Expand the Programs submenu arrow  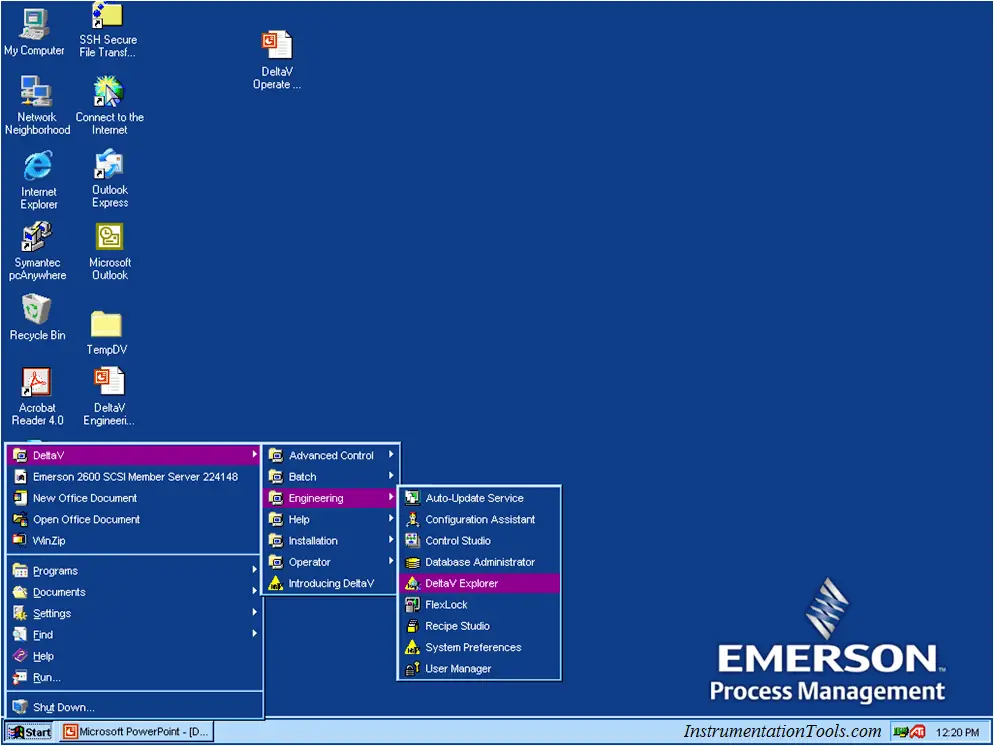point(254,570)
